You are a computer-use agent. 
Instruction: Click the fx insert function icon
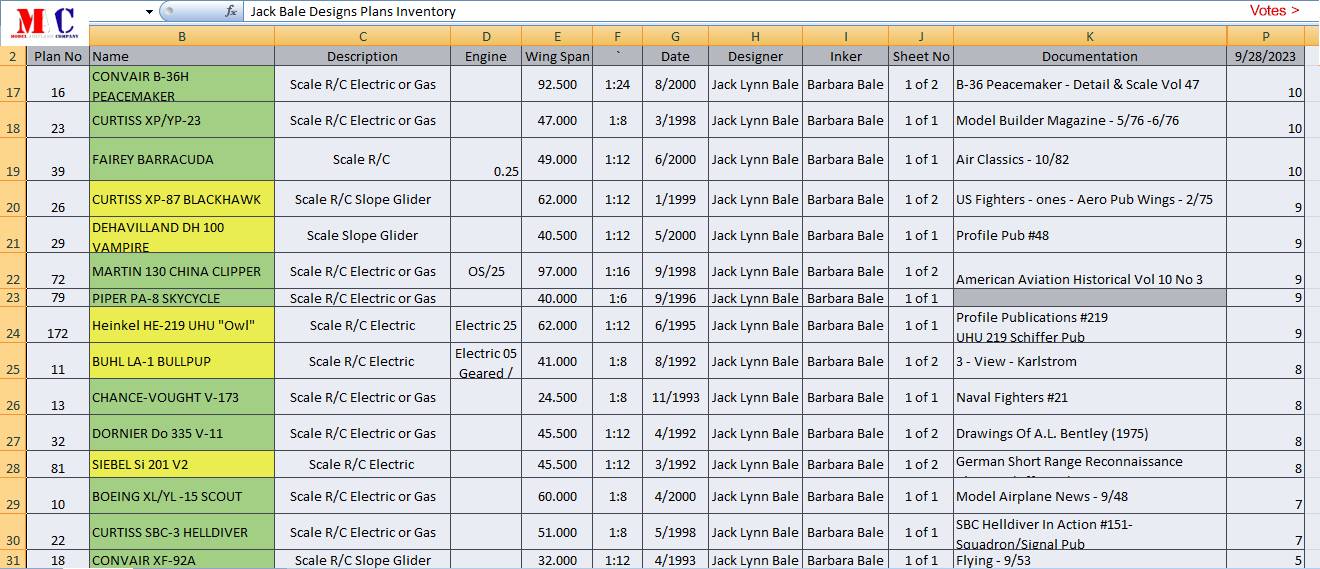[x=231, y=11]
